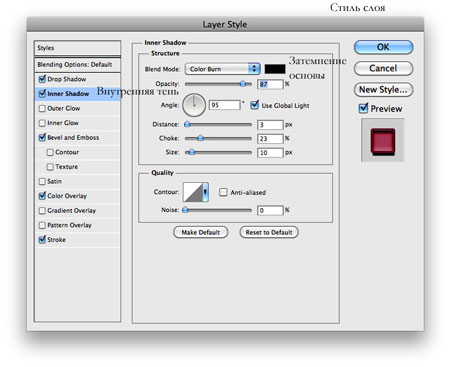Toggle the Preview checkbox

pos(363,108)
